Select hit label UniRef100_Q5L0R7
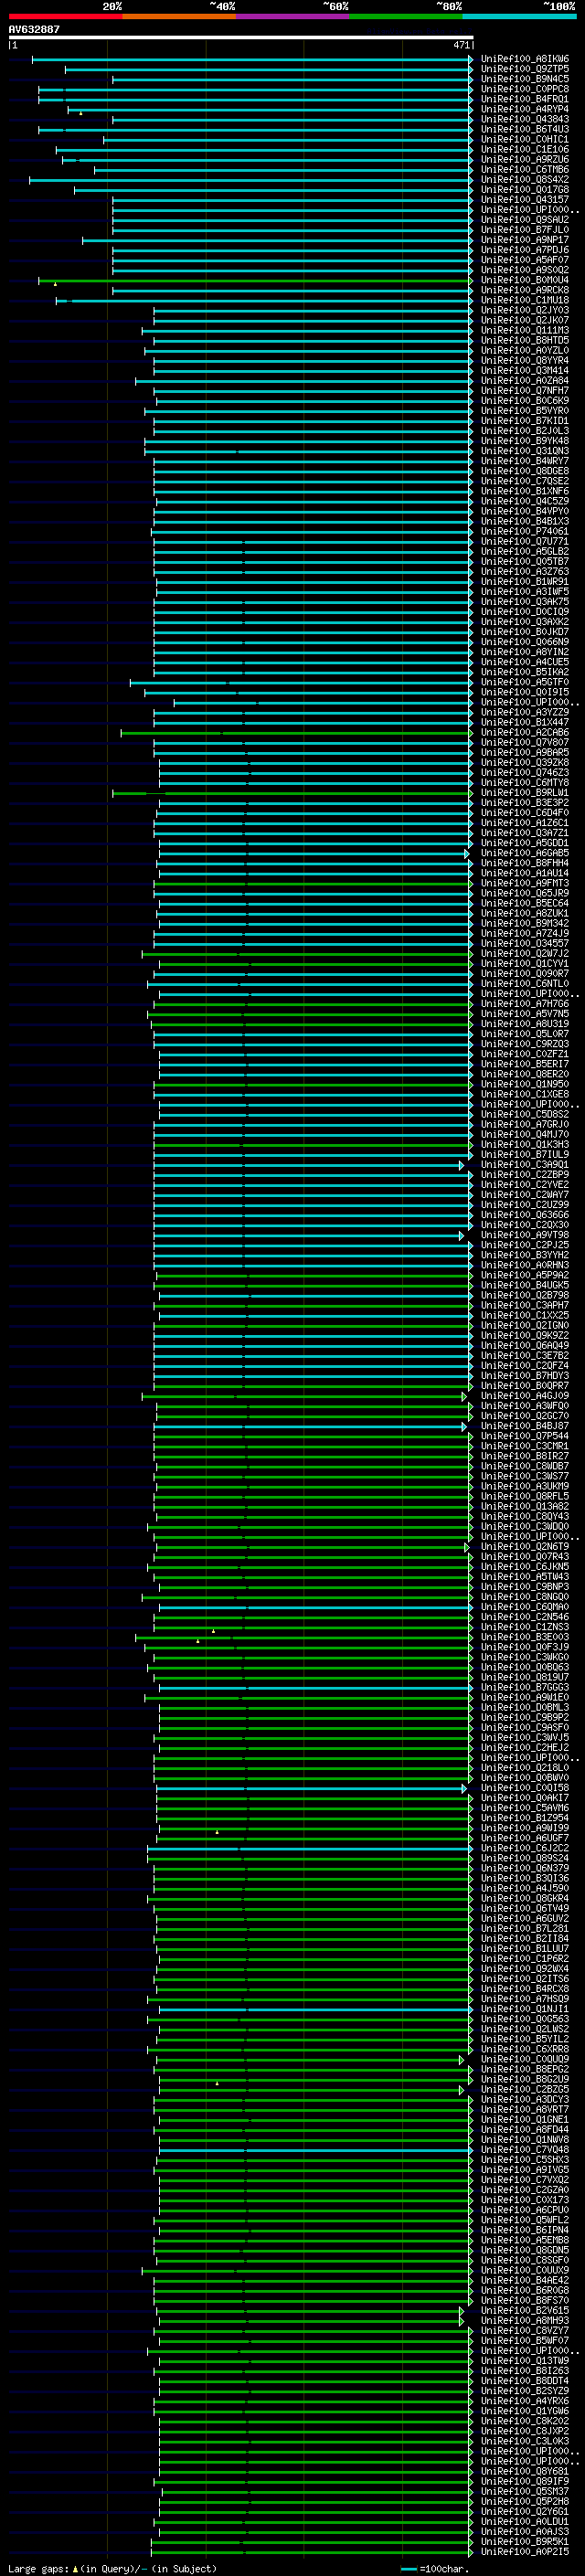The width and height of the screenshot is (585, 2576). (x=525, y=1034)
